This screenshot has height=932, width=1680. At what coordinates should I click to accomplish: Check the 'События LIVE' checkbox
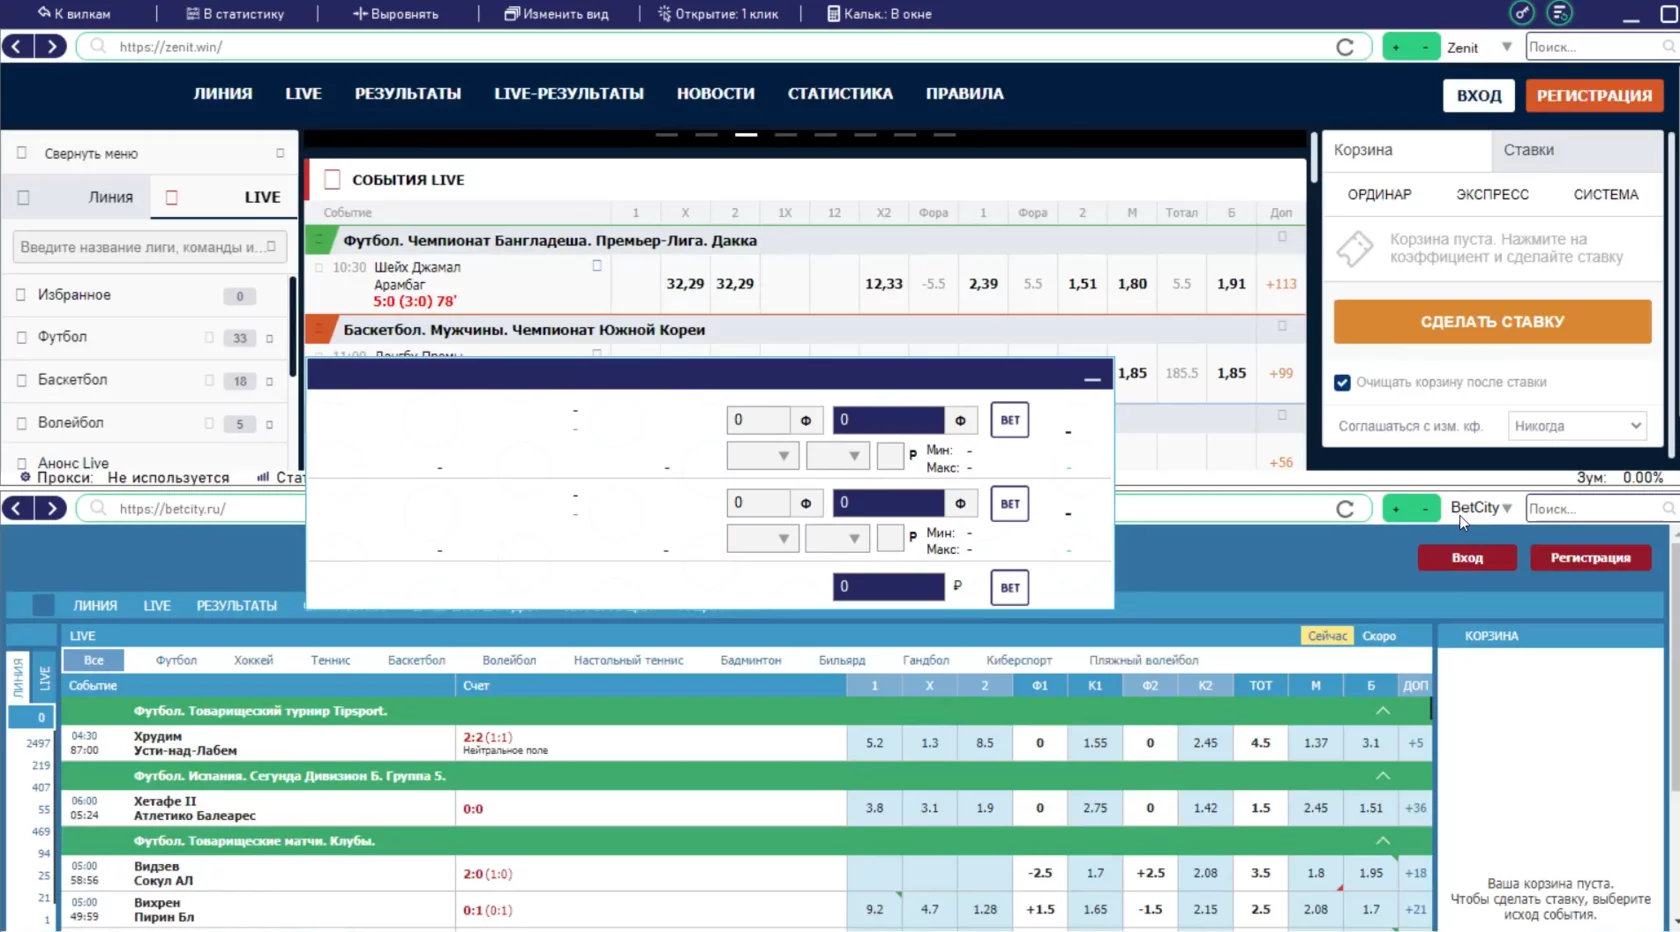(332, 180)
